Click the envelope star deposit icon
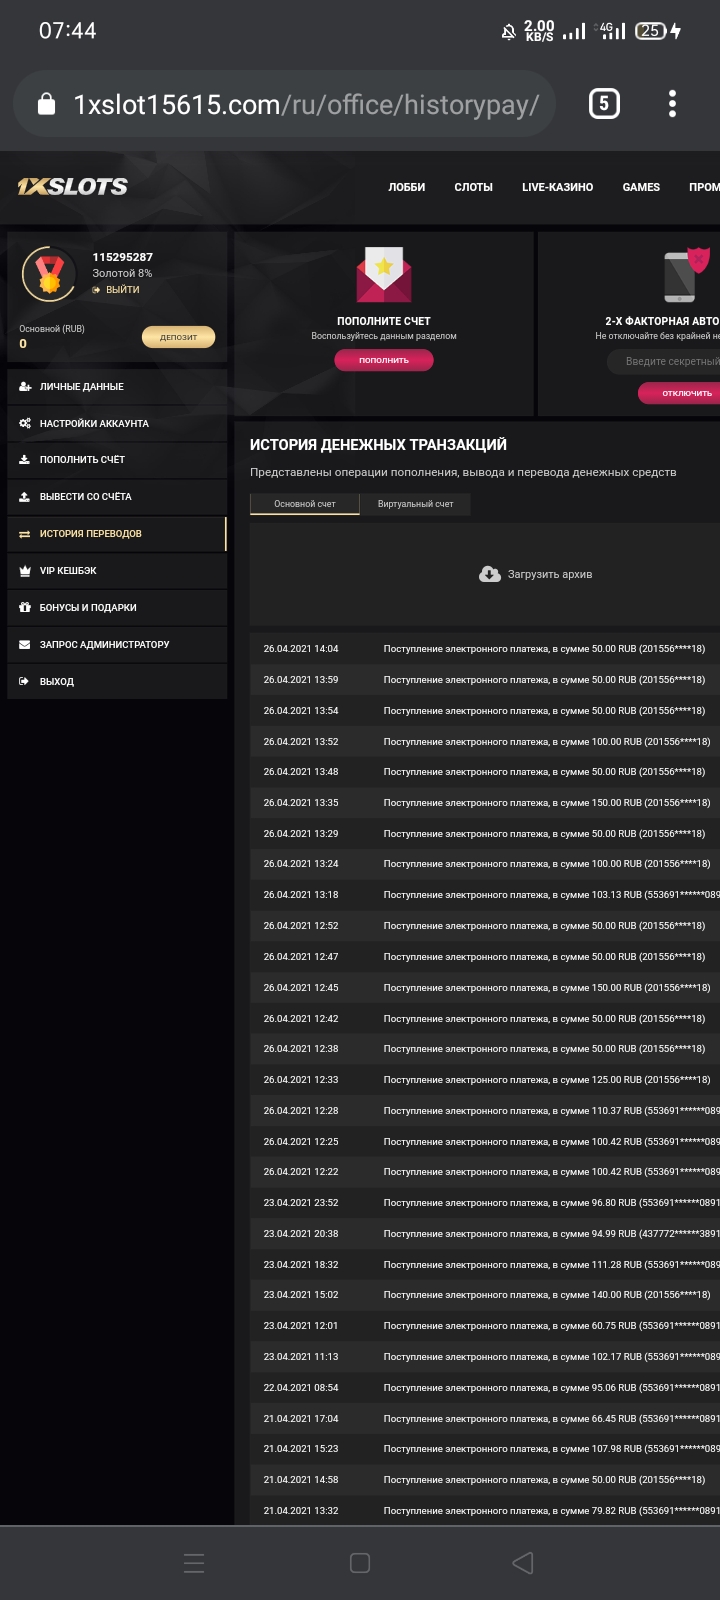The width and height of the screenshot is (720, 1600). (384, 276)
